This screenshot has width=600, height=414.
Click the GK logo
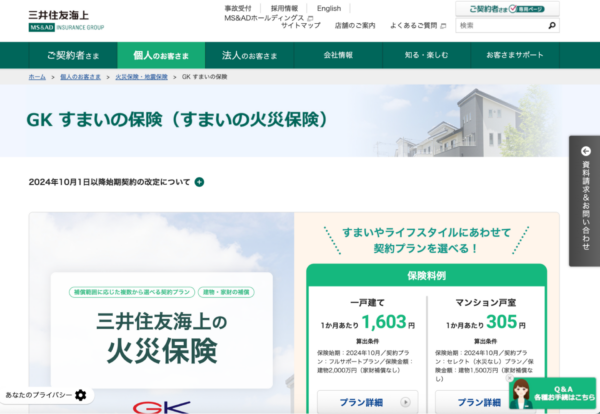click(x=161, y=407)
